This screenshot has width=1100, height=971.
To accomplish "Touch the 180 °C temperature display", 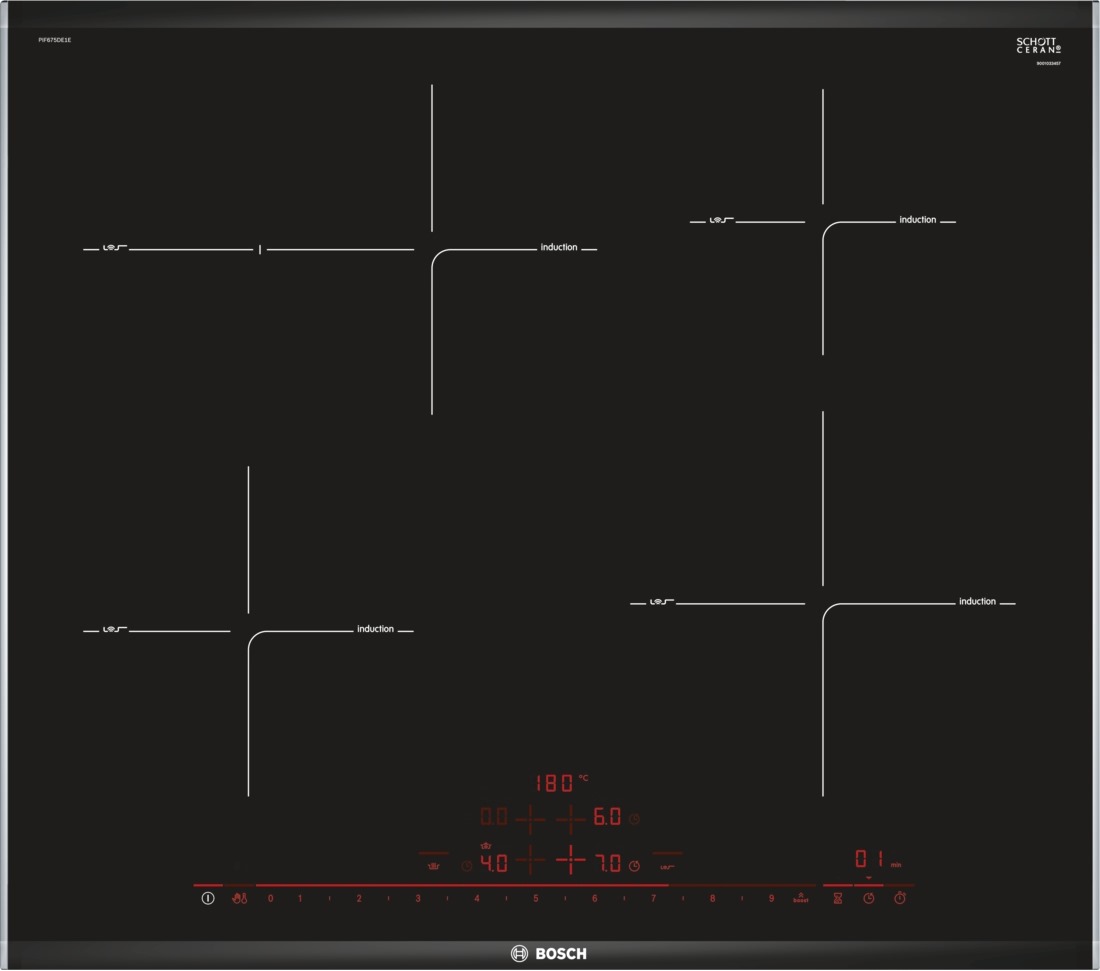I will tap(559, 783).
